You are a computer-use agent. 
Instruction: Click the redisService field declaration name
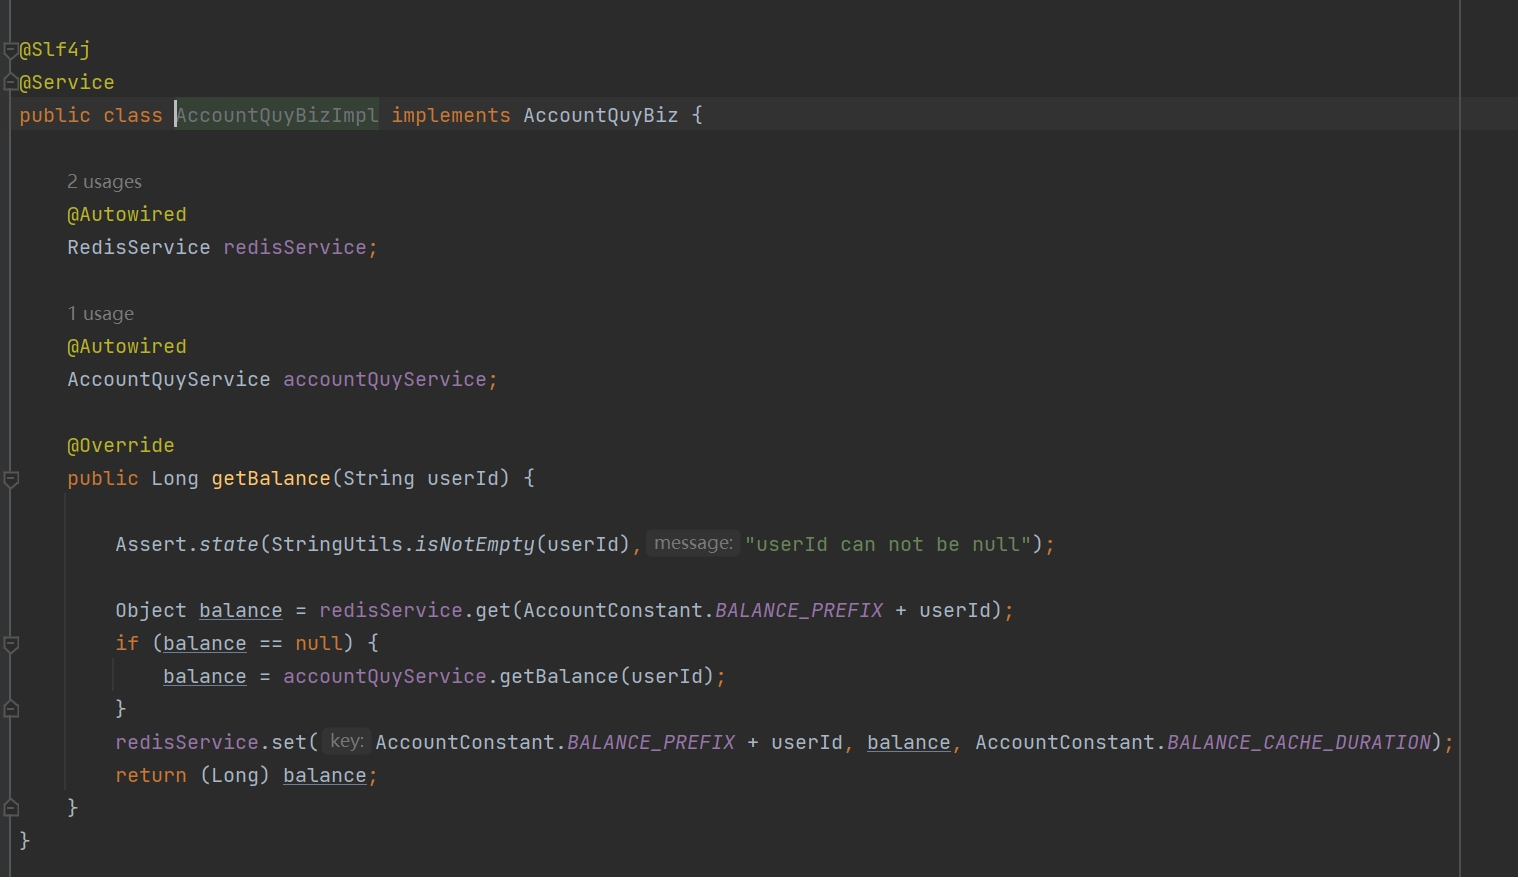(295, 248)
